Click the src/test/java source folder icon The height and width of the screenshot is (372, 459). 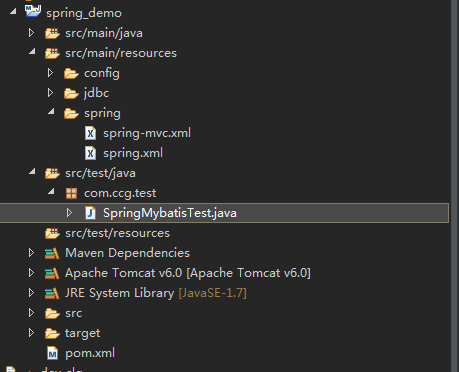click(52, 173)
